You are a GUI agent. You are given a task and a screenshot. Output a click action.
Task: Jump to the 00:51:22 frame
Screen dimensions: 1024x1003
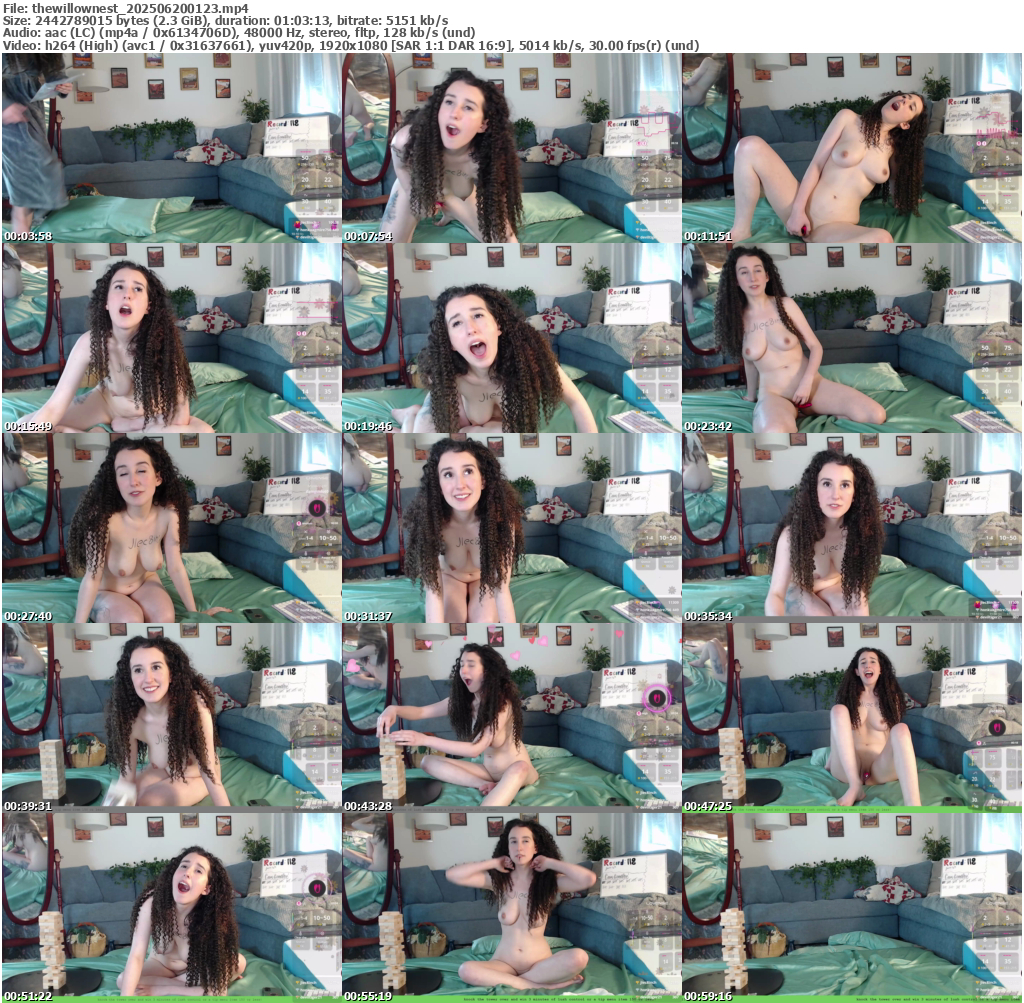click(x=171, y=907)
